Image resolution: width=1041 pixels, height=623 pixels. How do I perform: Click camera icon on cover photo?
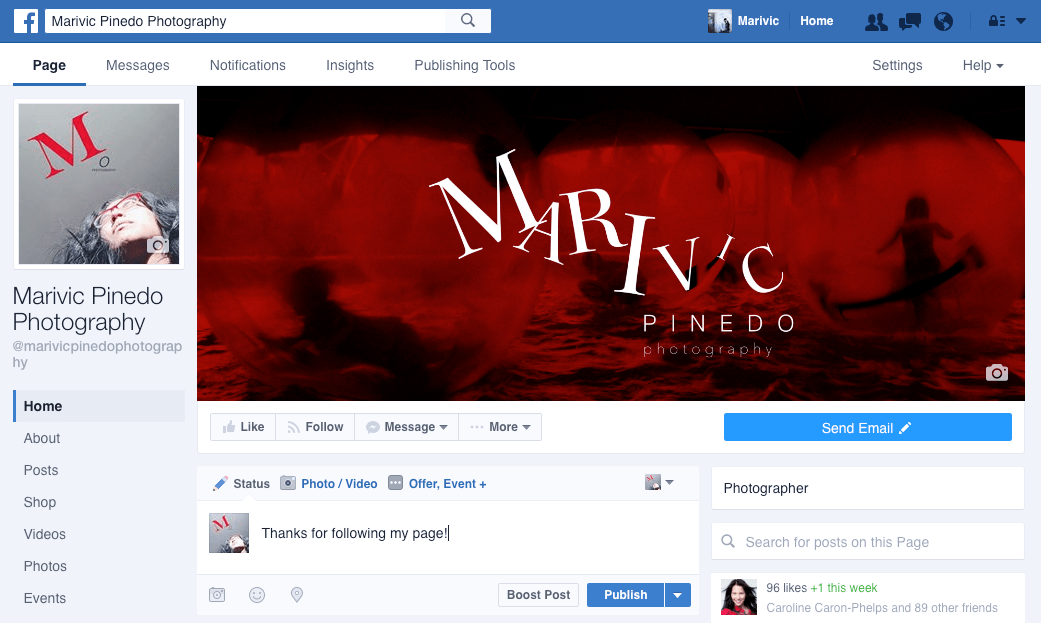[997, 373]
